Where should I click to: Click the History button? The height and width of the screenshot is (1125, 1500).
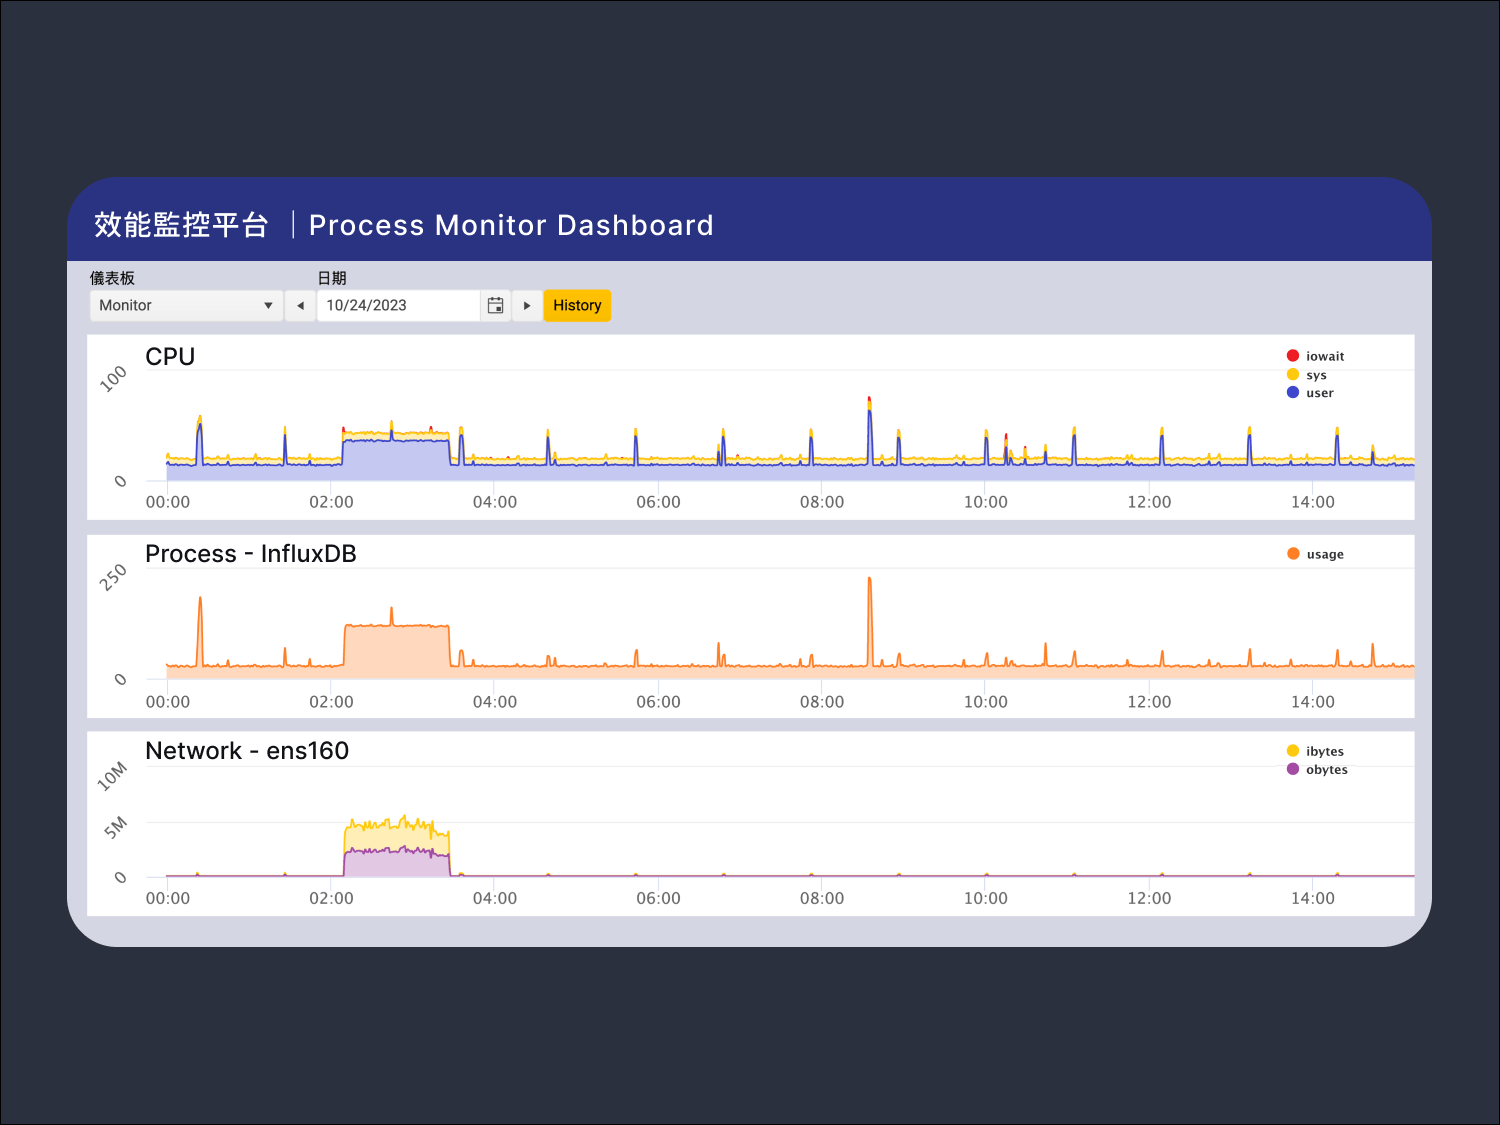point(577,306)
